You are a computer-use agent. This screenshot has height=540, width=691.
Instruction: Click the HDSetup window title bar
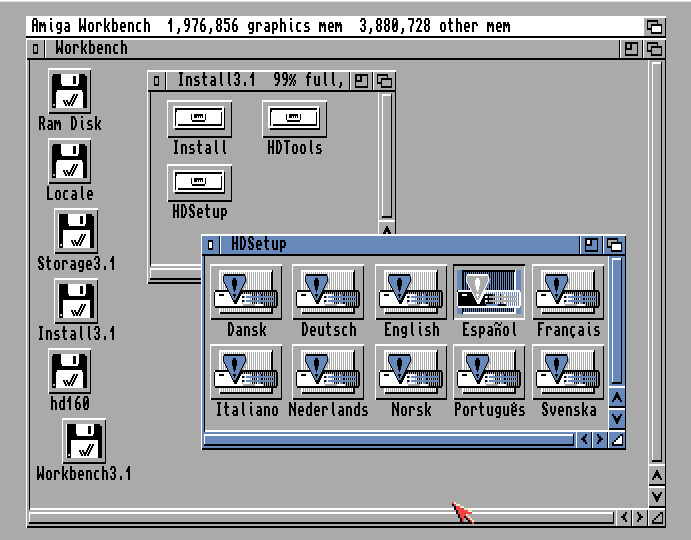coord(400,244)
